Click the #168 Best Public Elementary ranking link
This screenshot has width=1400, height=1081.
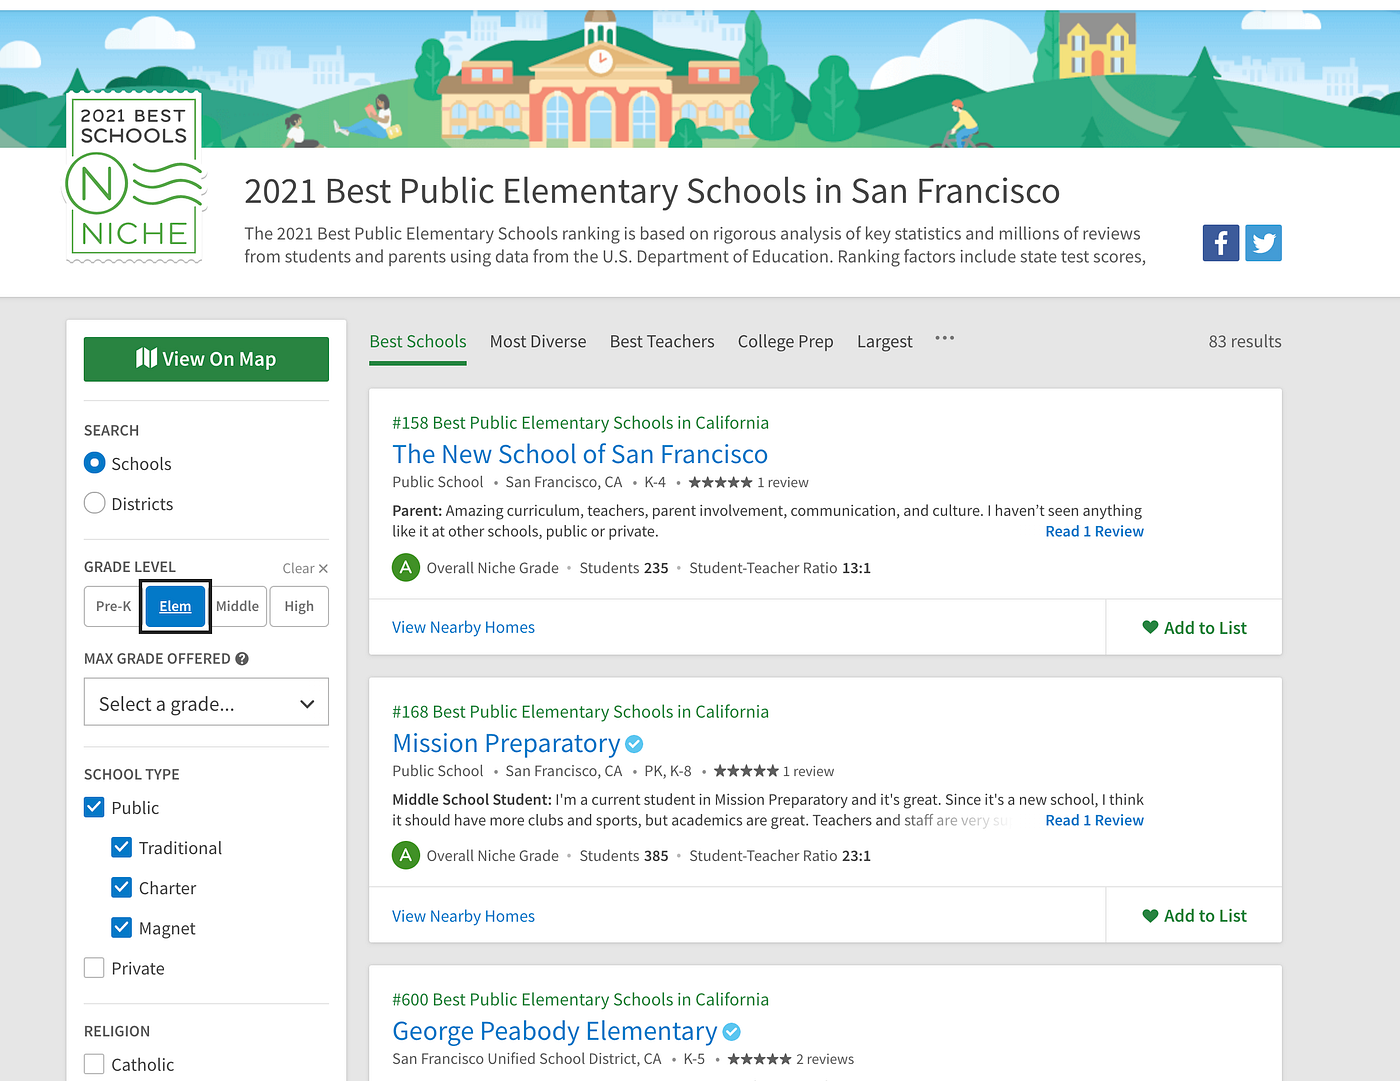click(580, 712)
